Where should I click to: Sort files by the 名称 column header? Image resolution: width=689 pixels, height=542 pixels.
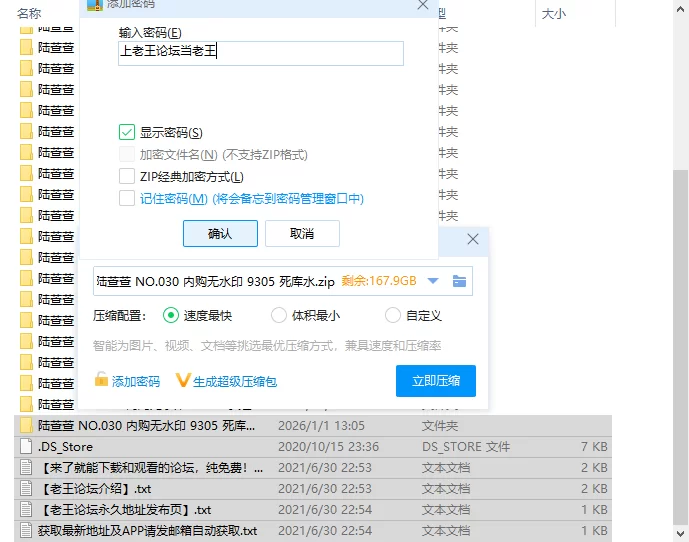click(30, 14)
